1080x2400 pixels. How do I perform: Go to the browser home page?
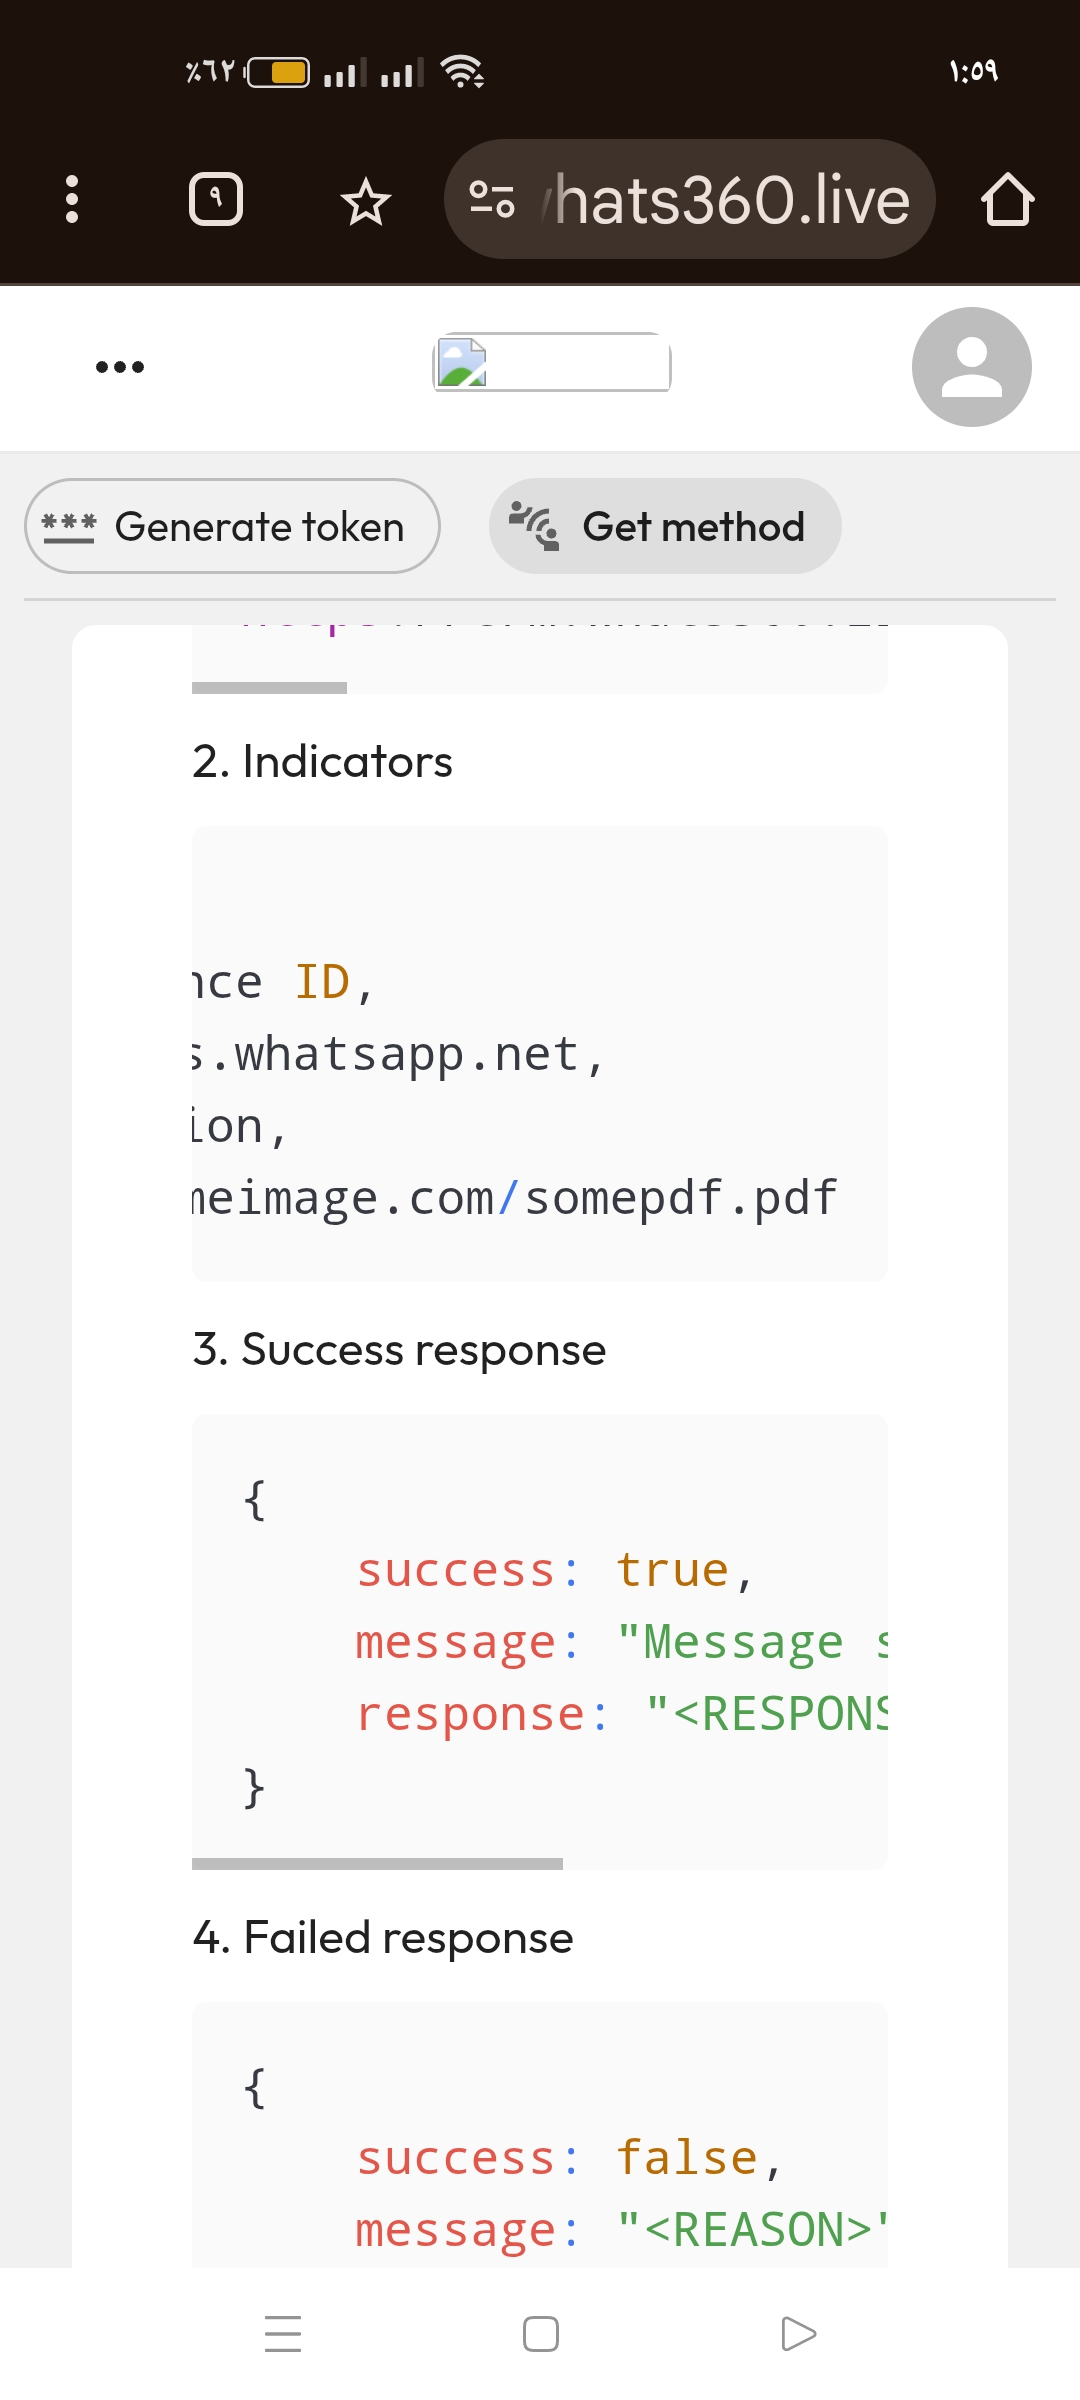[x=1007, y=199]
